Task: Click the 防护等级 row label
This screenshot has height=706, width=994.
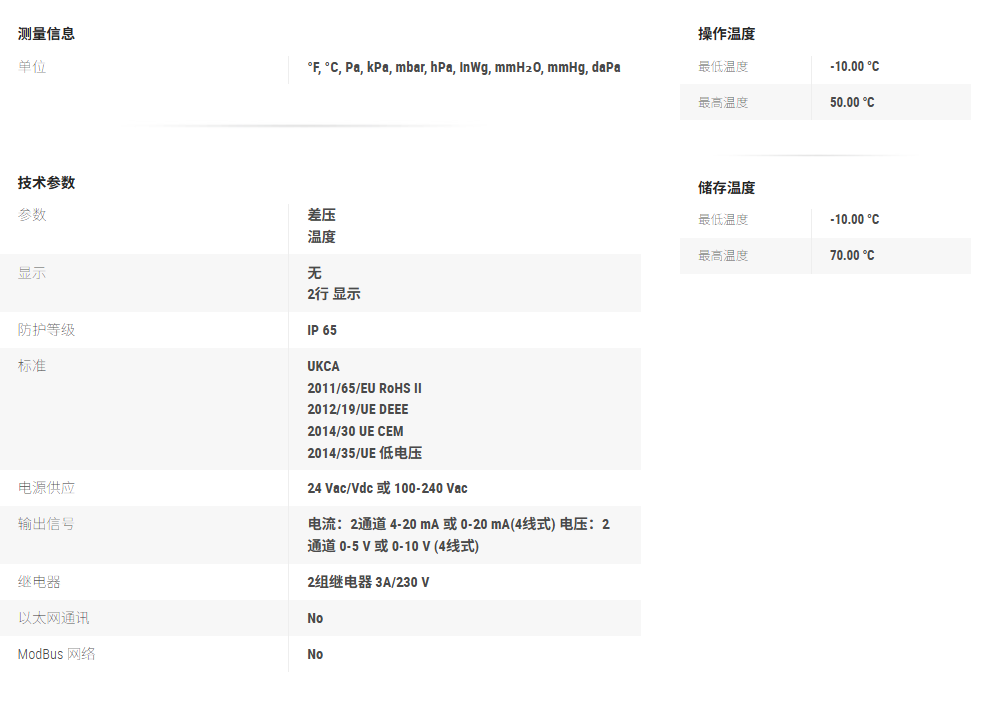Action: [x=46, y=330]
